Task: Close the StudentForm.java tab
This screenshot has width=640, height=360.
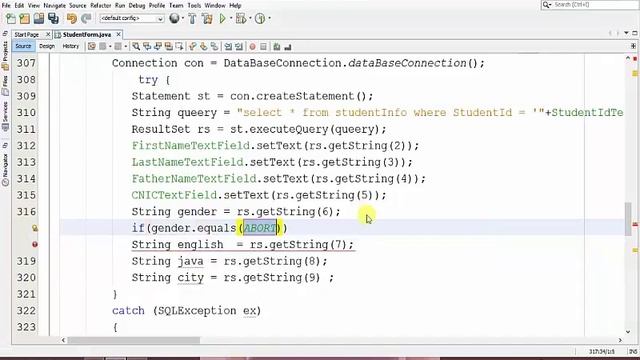Action: (118, 35)
